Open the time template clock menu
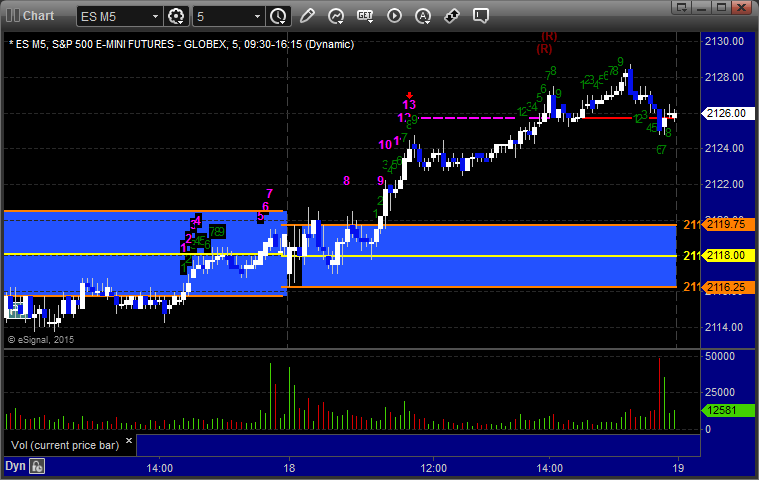Viewport: 759px width, 480px height. (278, 16)
